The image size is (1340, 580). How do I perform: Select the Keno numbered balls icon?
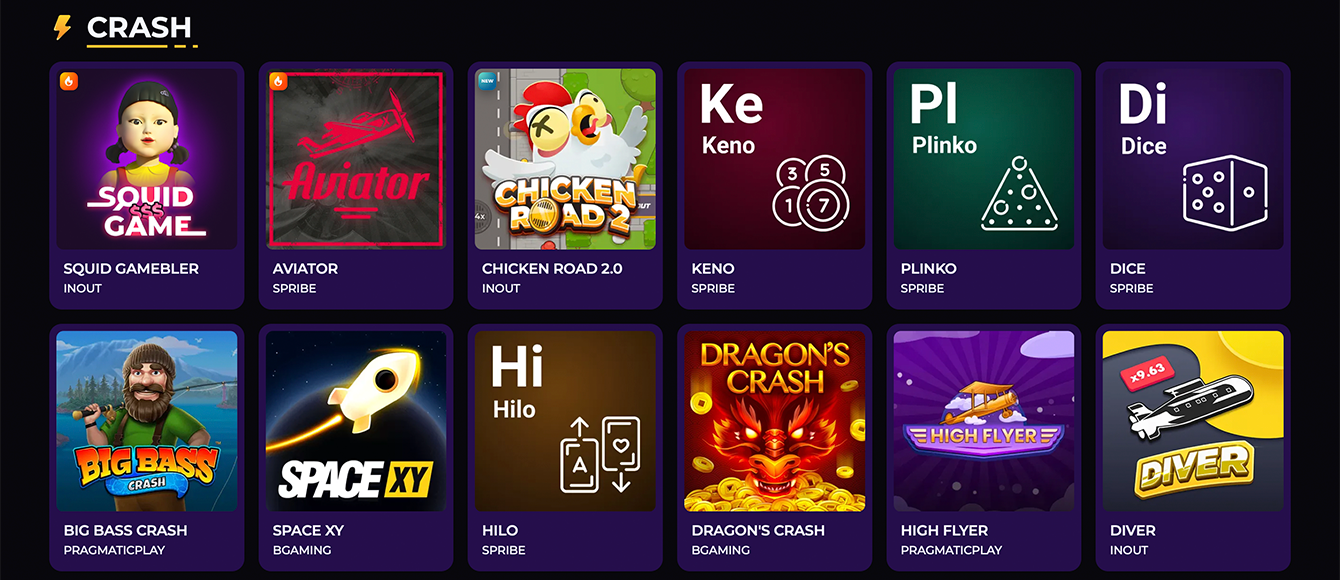point(811,190)
